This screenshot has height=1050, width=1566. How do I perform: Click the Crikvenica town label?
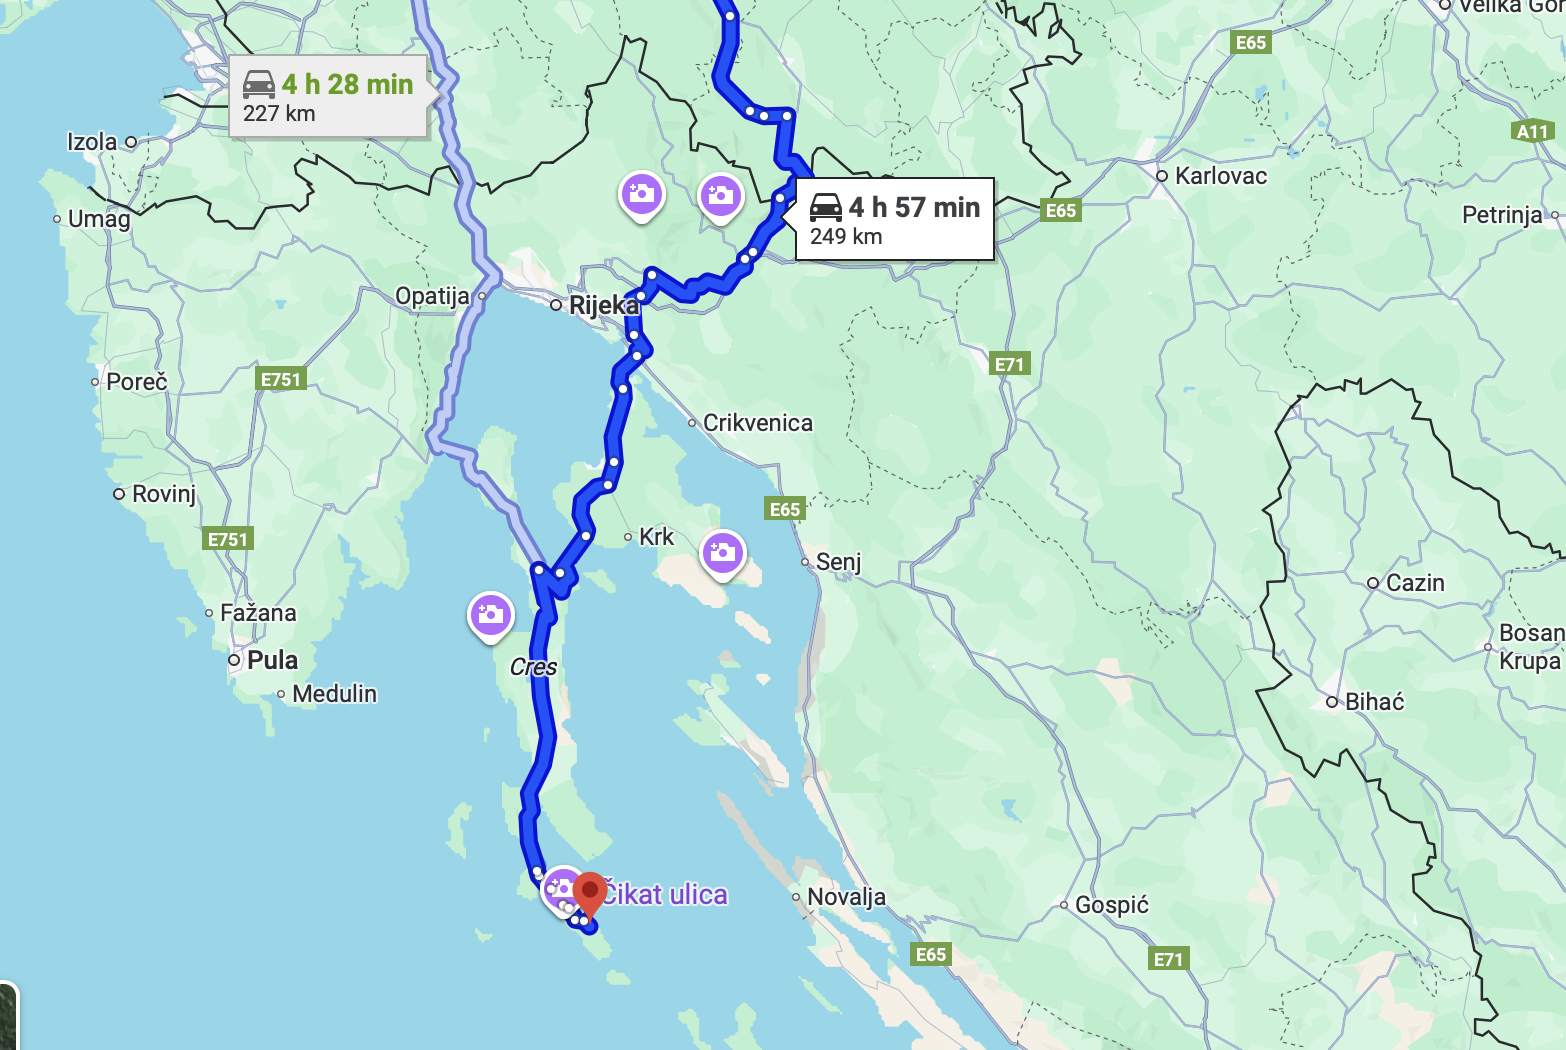pyautogui.click(x=758, y=423)
